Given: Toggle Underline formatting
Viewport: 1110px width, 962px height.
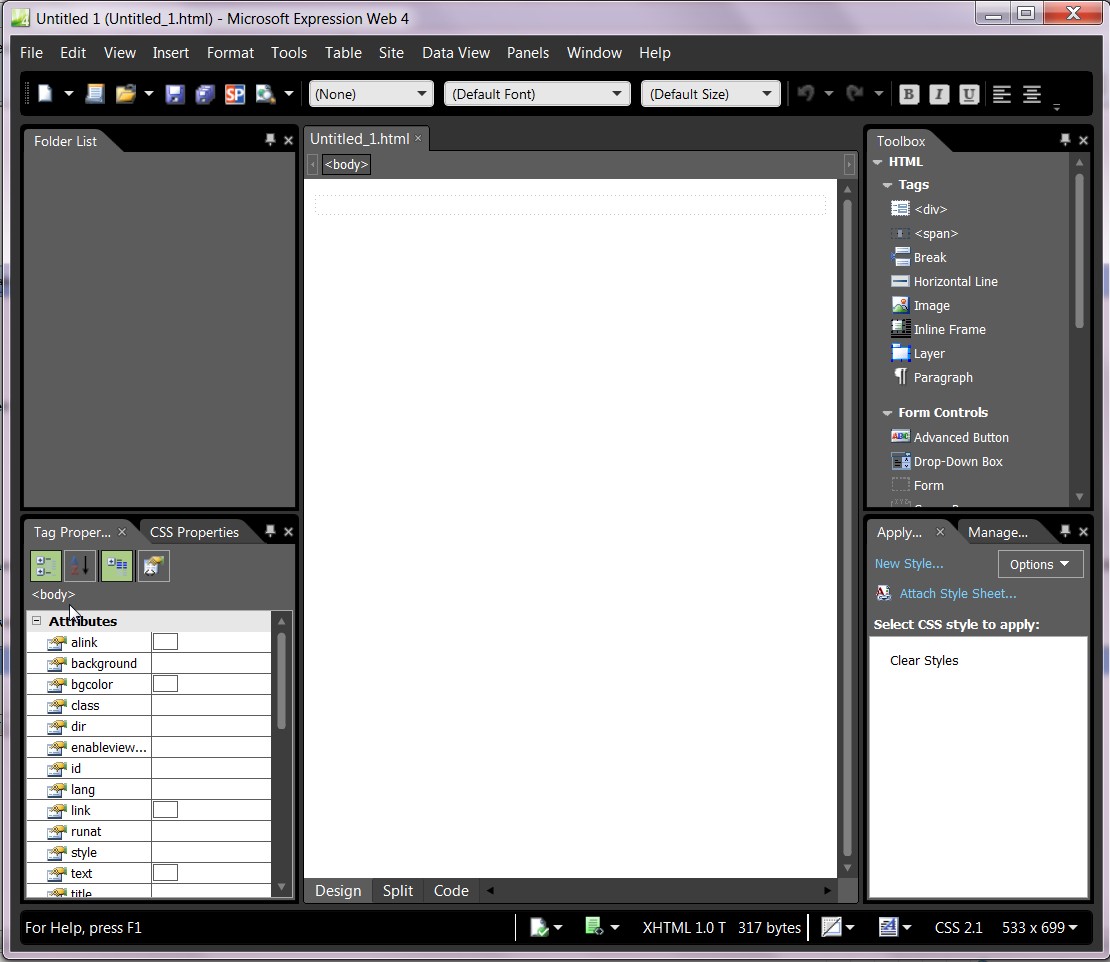Looking at the screenshot, I should pos(968,93).
